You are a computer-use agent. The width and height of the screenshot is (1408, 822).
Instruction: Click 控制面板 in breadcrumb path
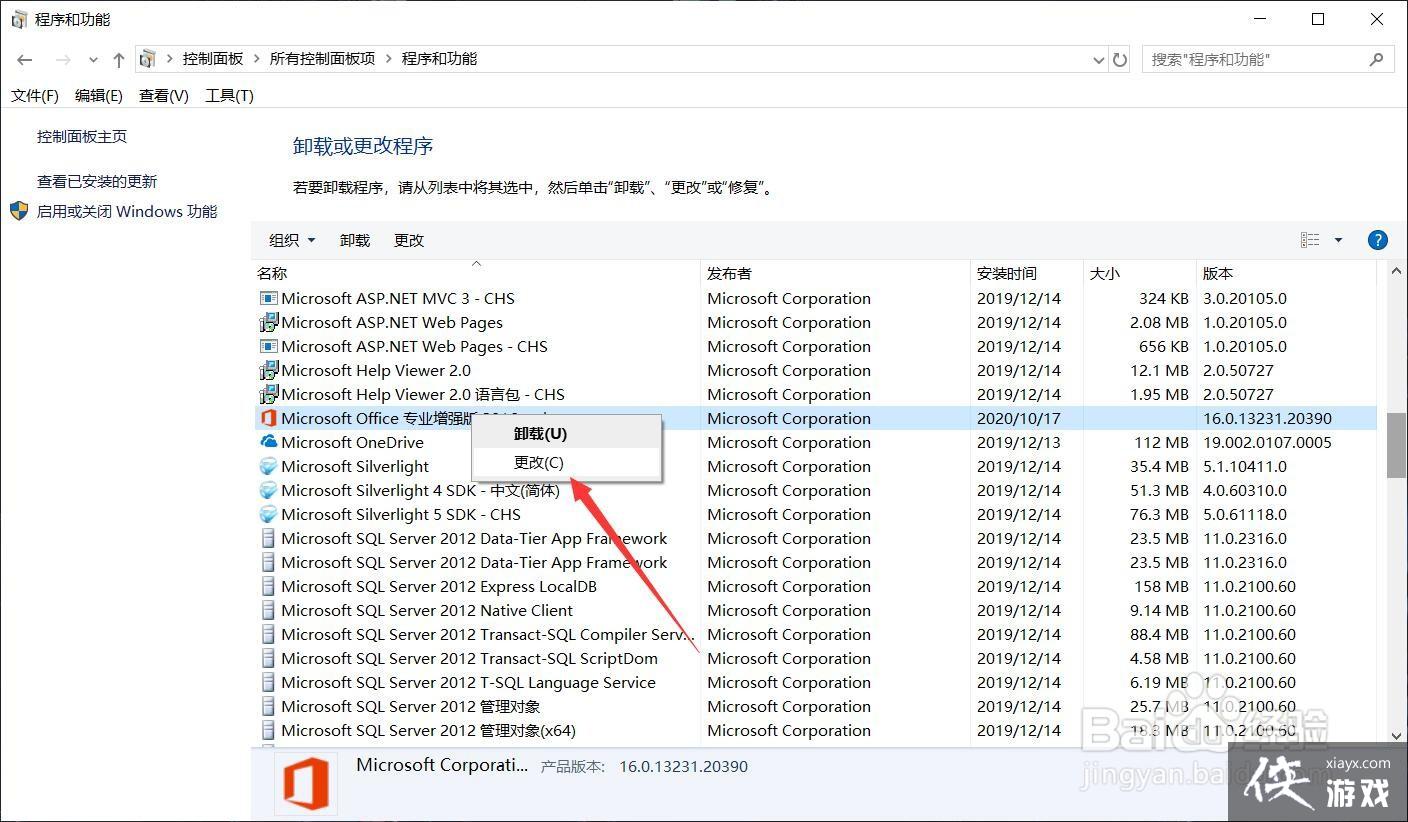pos(213,59)
